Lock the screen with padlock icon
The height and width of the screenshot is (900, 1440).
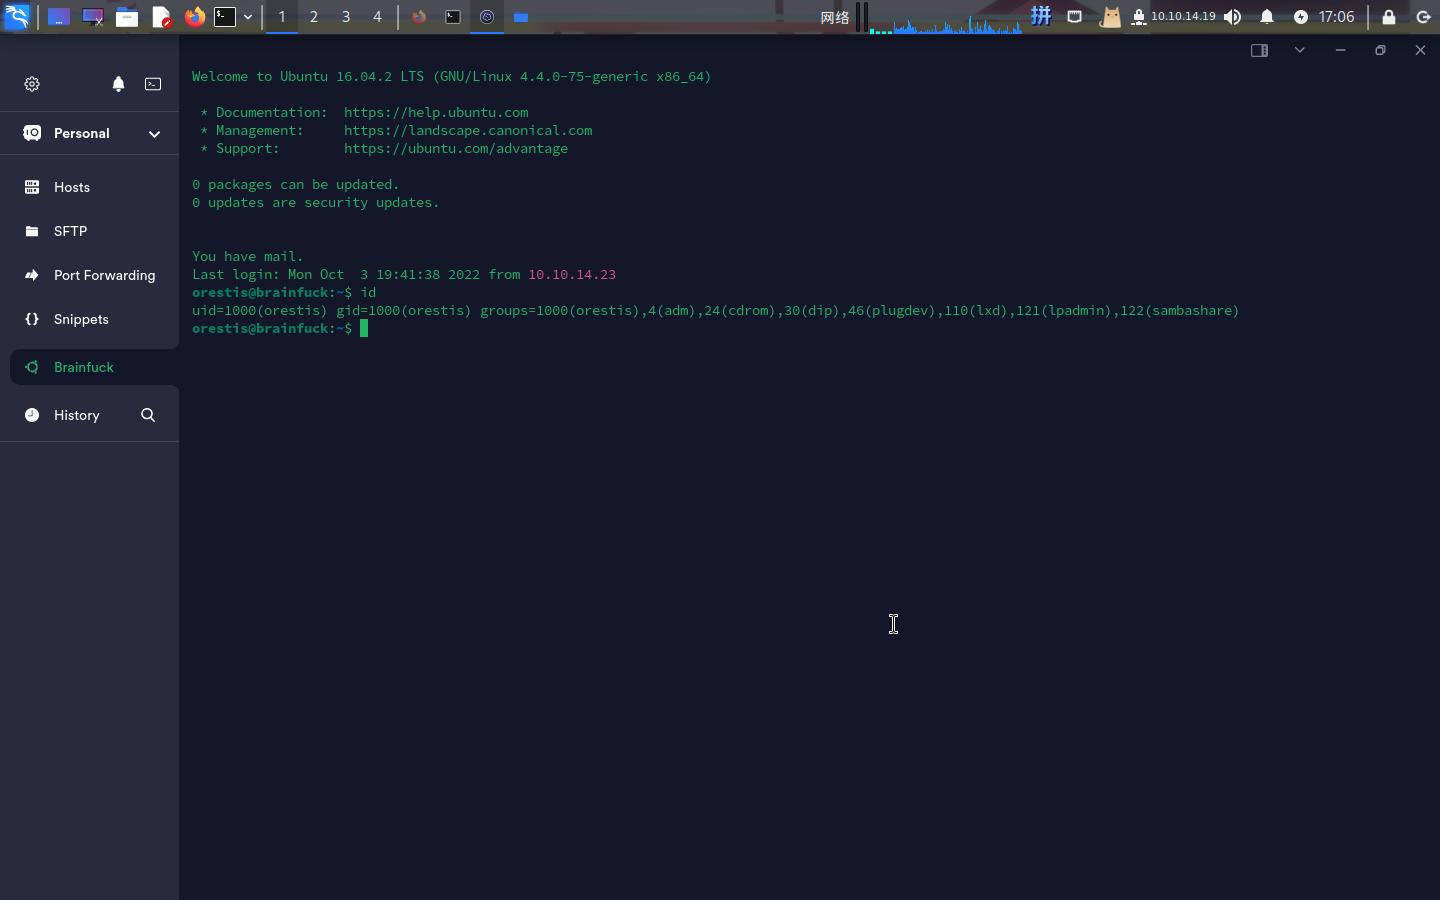point(1389,17)
